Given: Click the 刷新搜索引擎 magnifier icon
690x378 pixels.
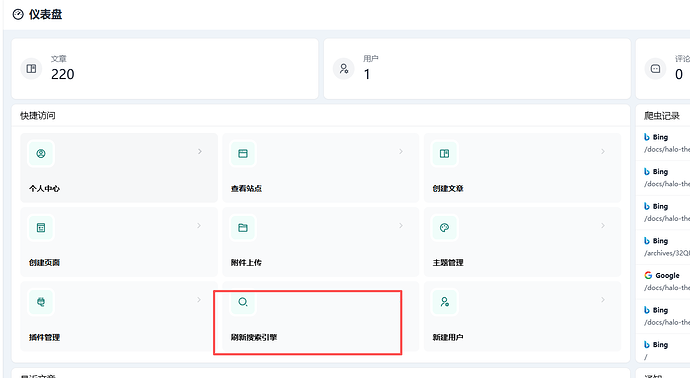Looking at the screenshot, I should (243, 302).
